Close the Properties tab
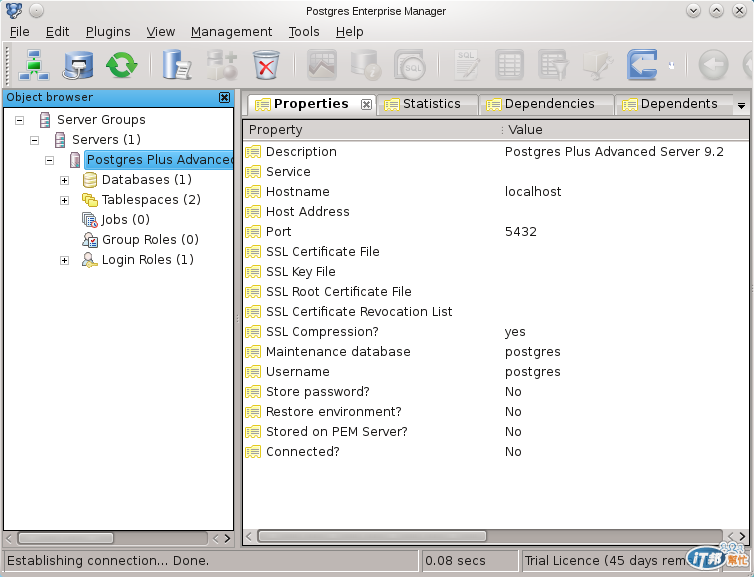 [366, 104]
